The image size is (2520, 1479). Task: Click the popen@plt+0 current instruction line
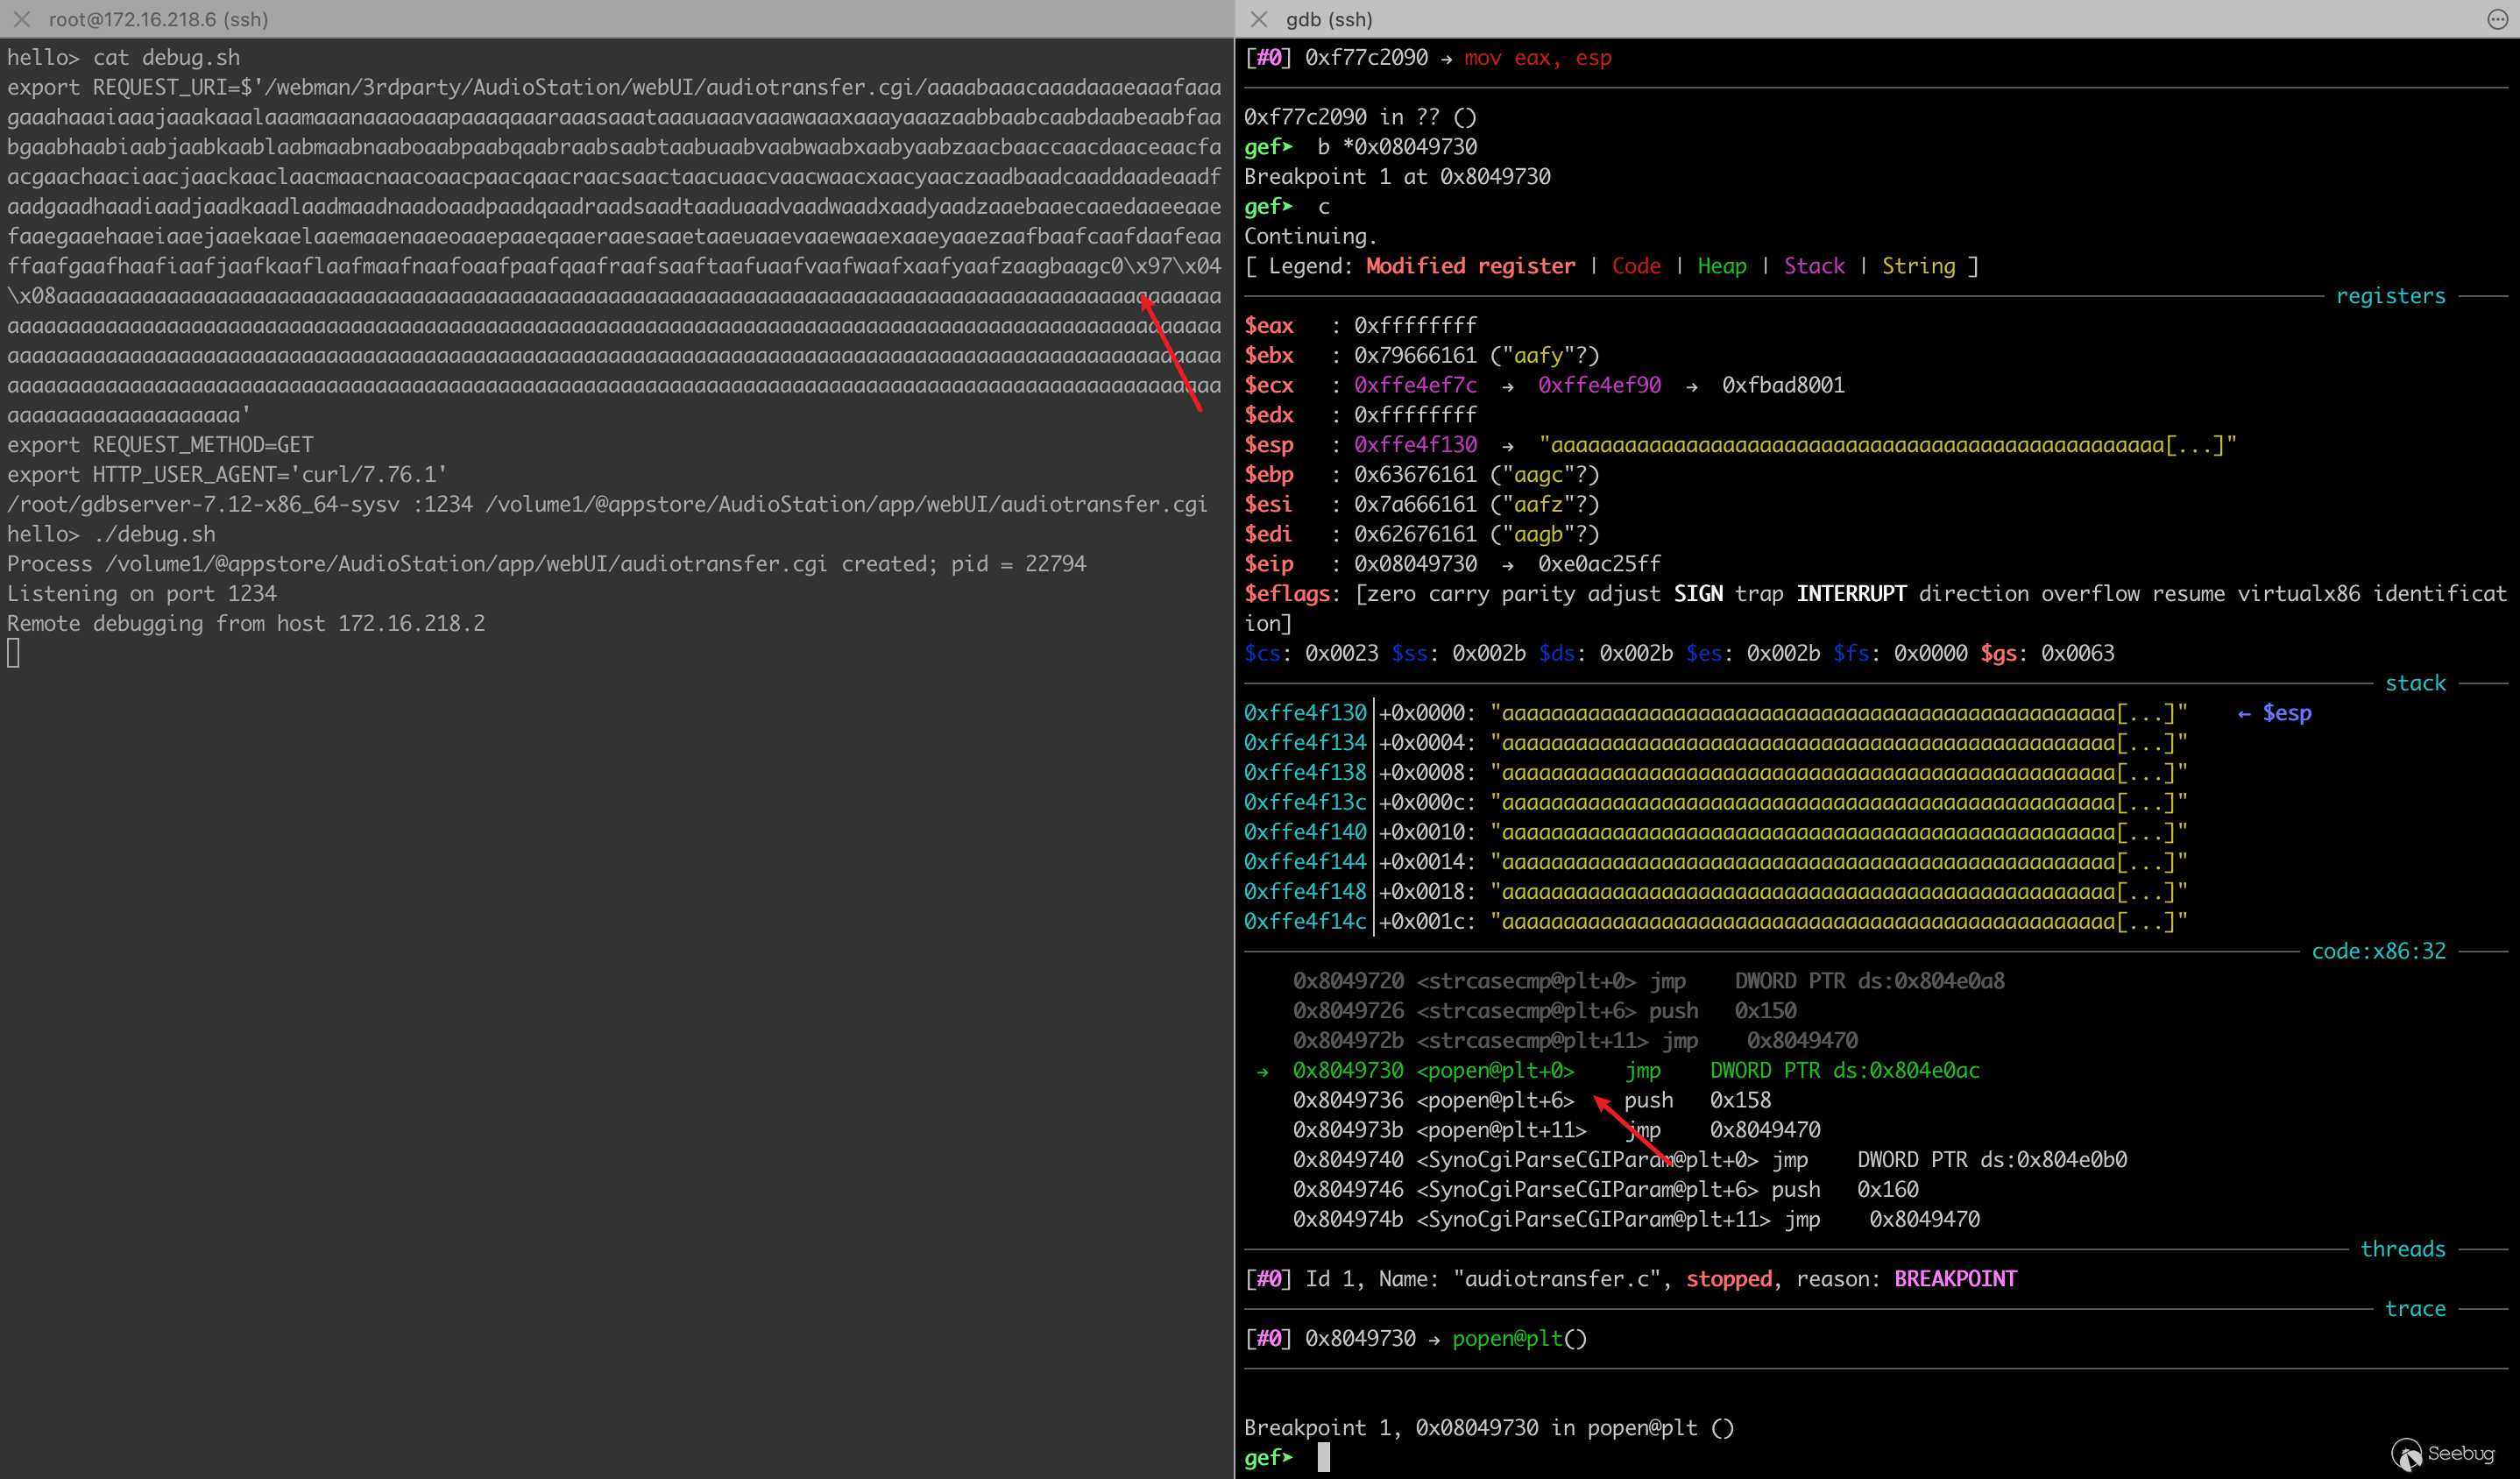tap(1494, 1070)
